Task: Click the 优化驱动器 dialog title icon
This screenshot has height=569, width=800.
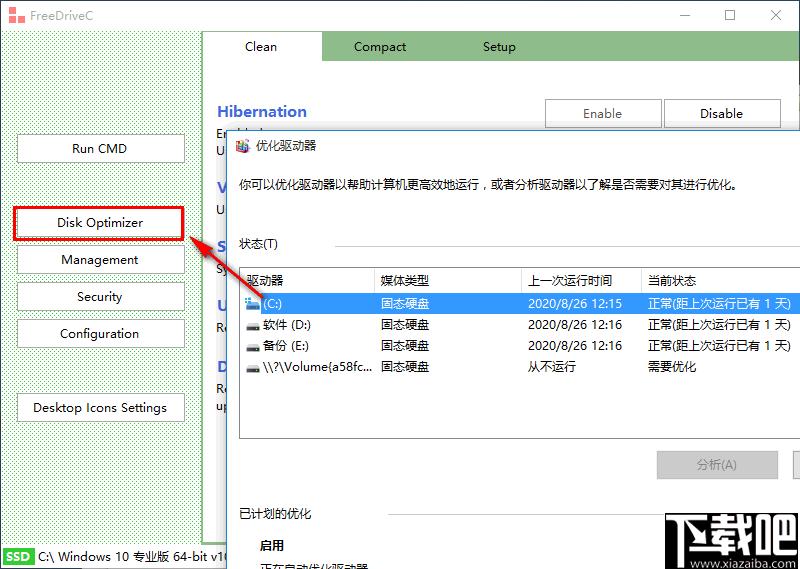Action: coord(243,146)
